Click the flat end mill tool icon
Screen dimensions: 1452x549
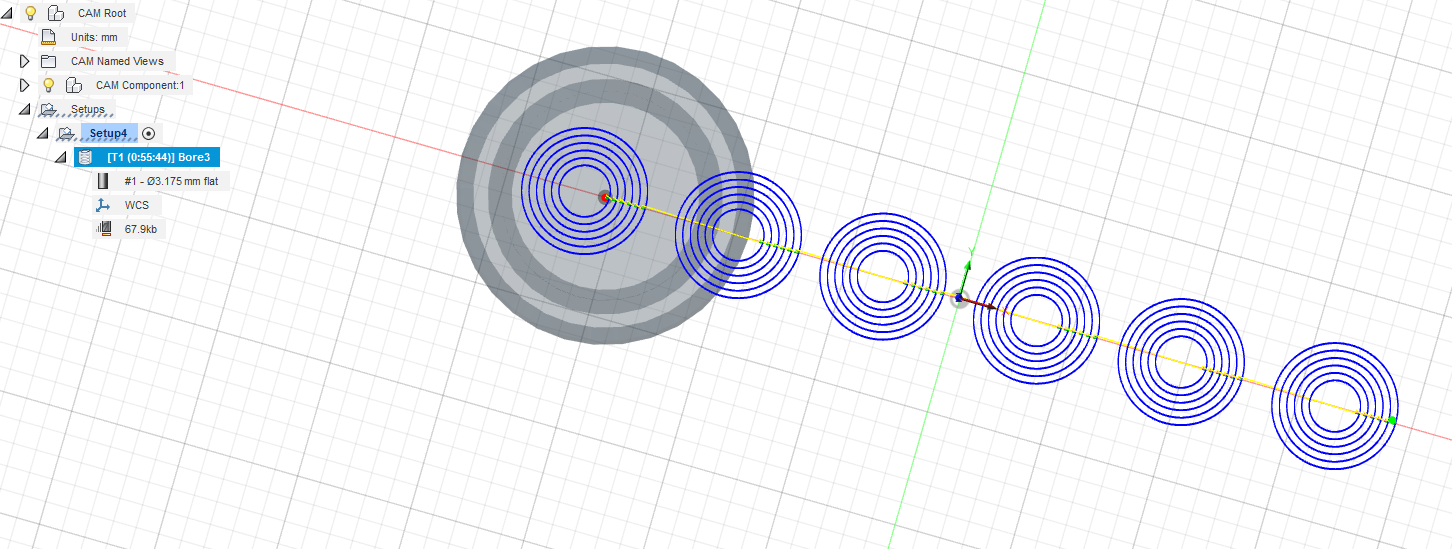point(103,181)
